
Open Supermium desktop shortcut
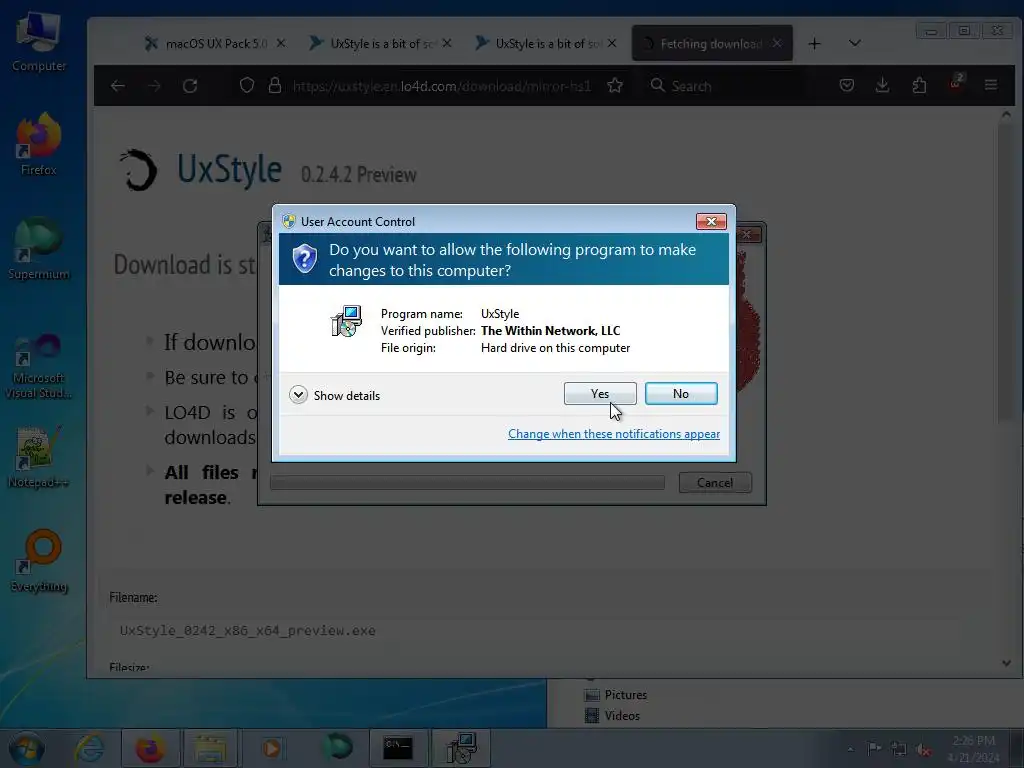pyautogui.click(x=39, y=249)
